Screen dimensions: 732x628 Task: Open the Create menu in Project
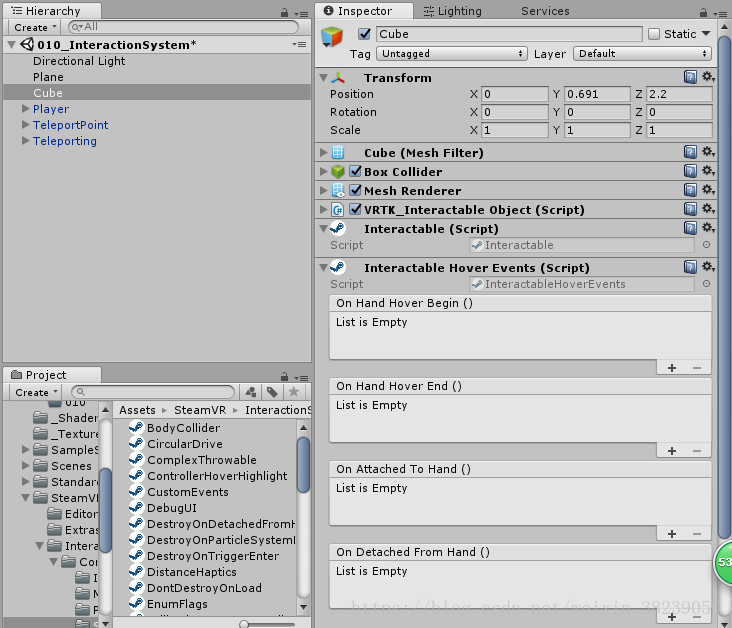pos(36,393)
